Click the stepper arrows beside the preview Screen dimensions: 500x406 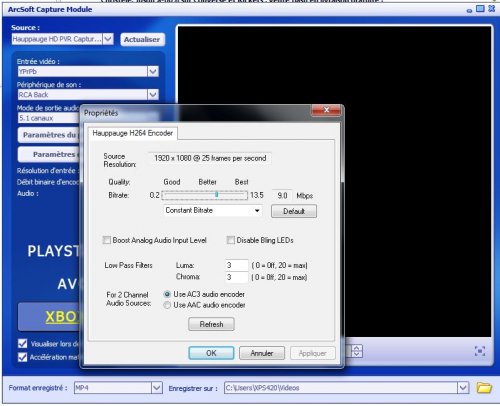coord(356,351)
